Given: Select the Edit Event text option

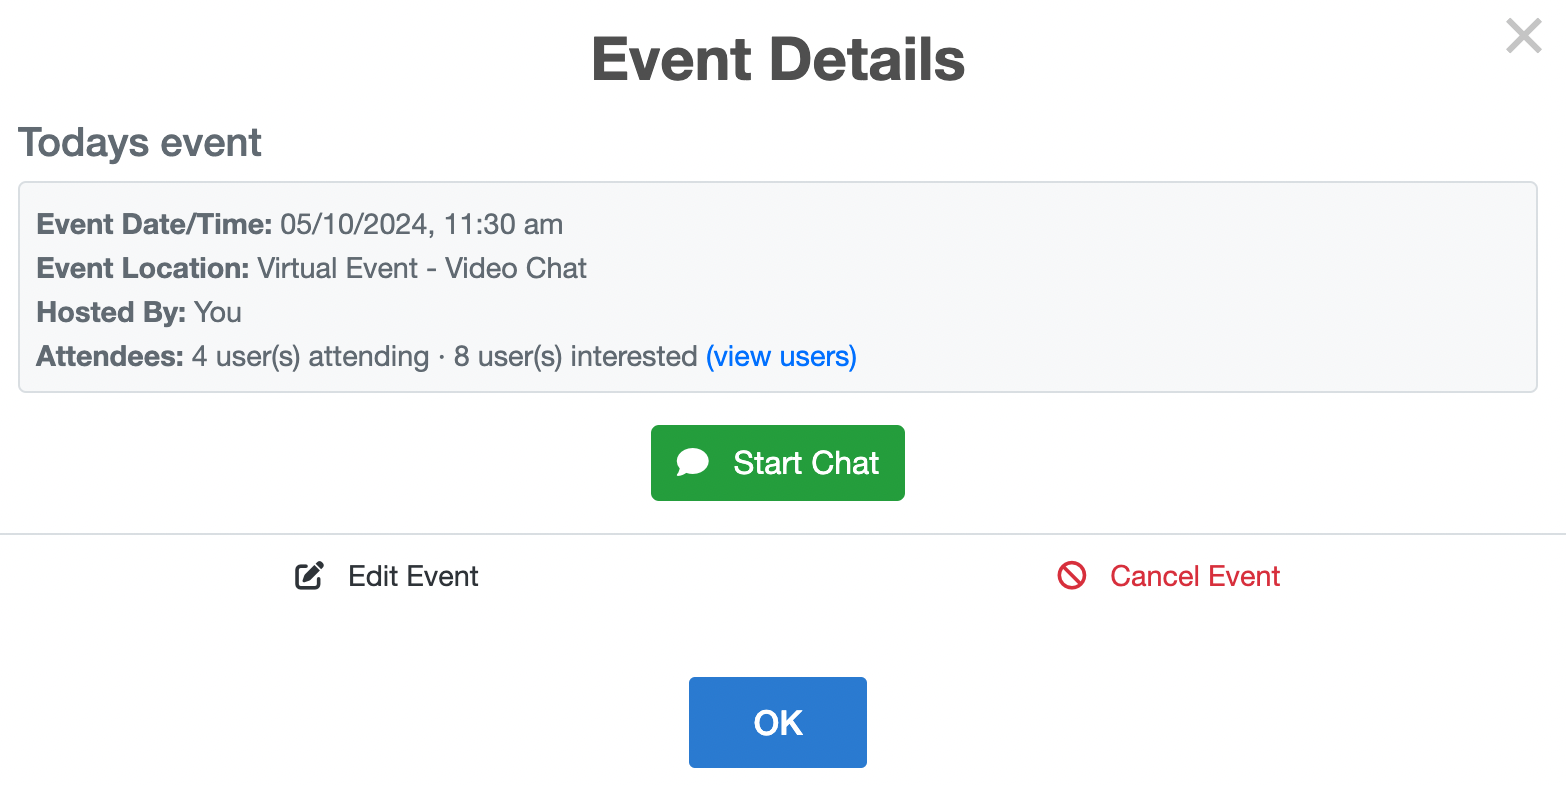Looking at the screenshot, I should [x=413, y=576].
